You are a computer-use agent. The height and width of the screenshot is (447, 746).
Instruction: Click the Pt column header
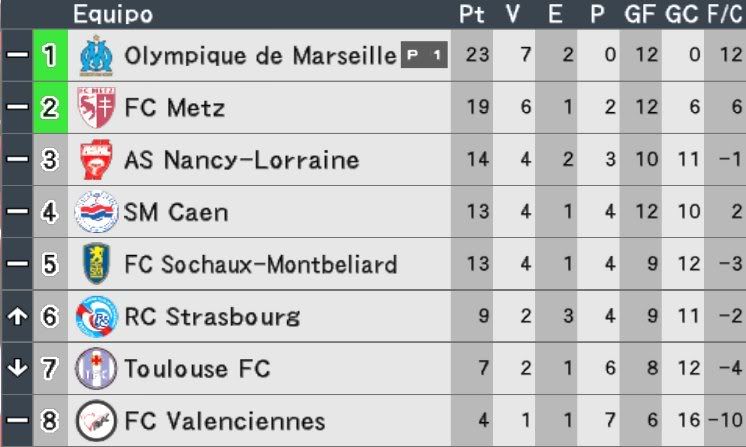point(471,14)
